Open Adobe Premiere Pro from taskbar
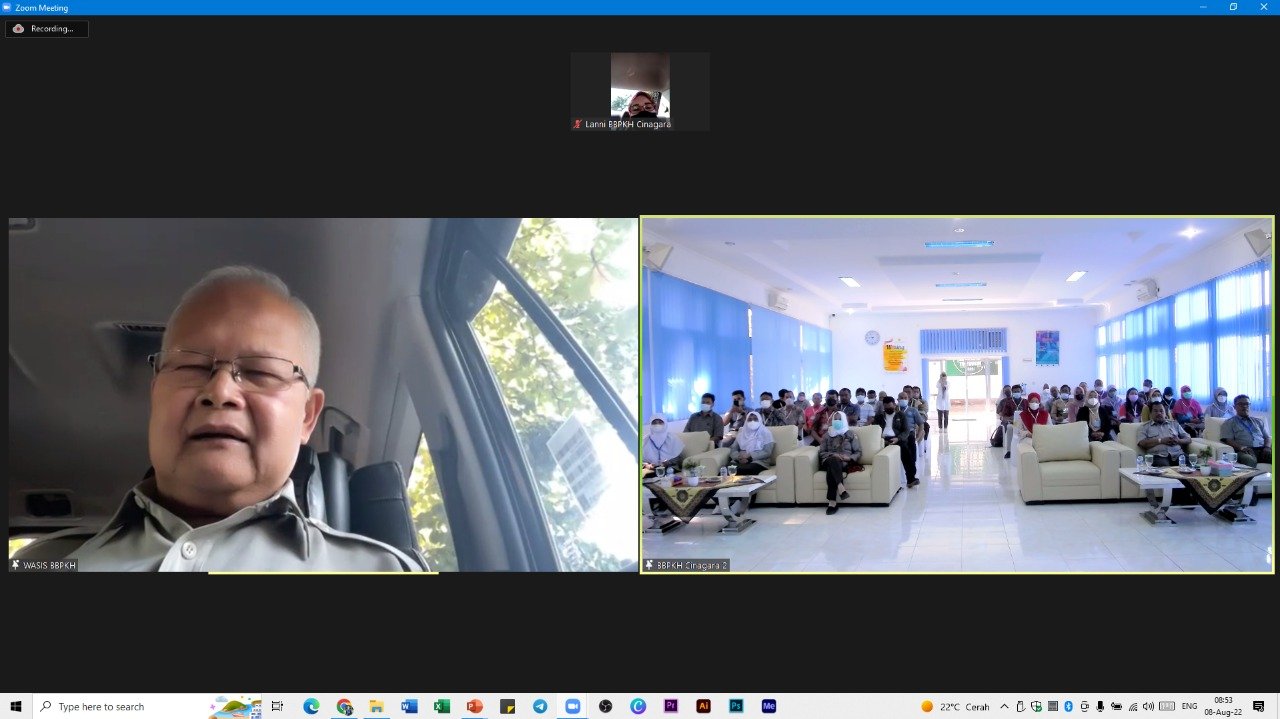This screenshot has width=1280, height=719. coord(671,706)
